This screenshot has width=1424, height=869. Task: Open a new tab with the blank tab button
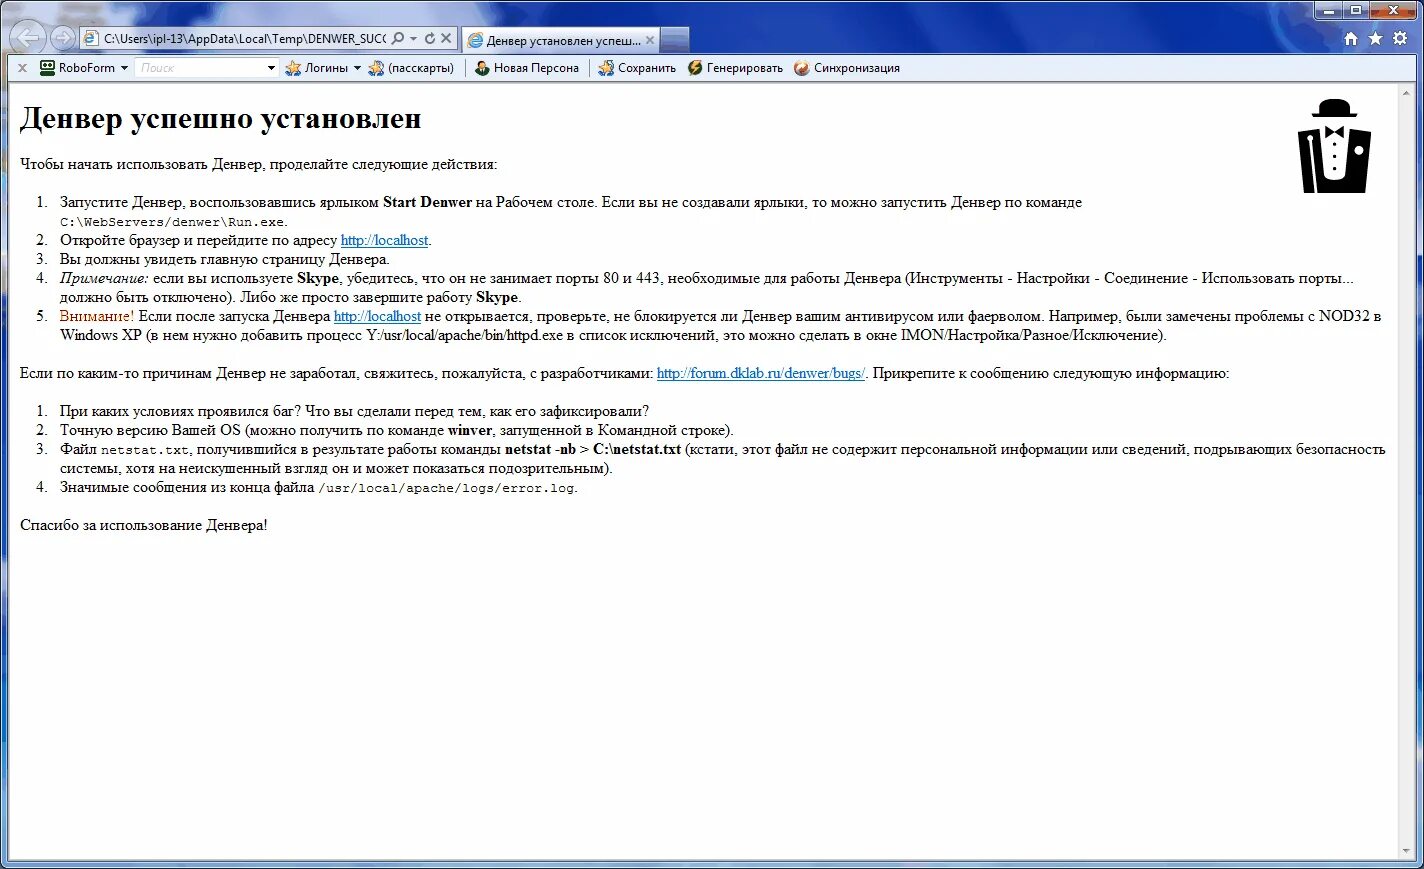(x=675, y=40)
